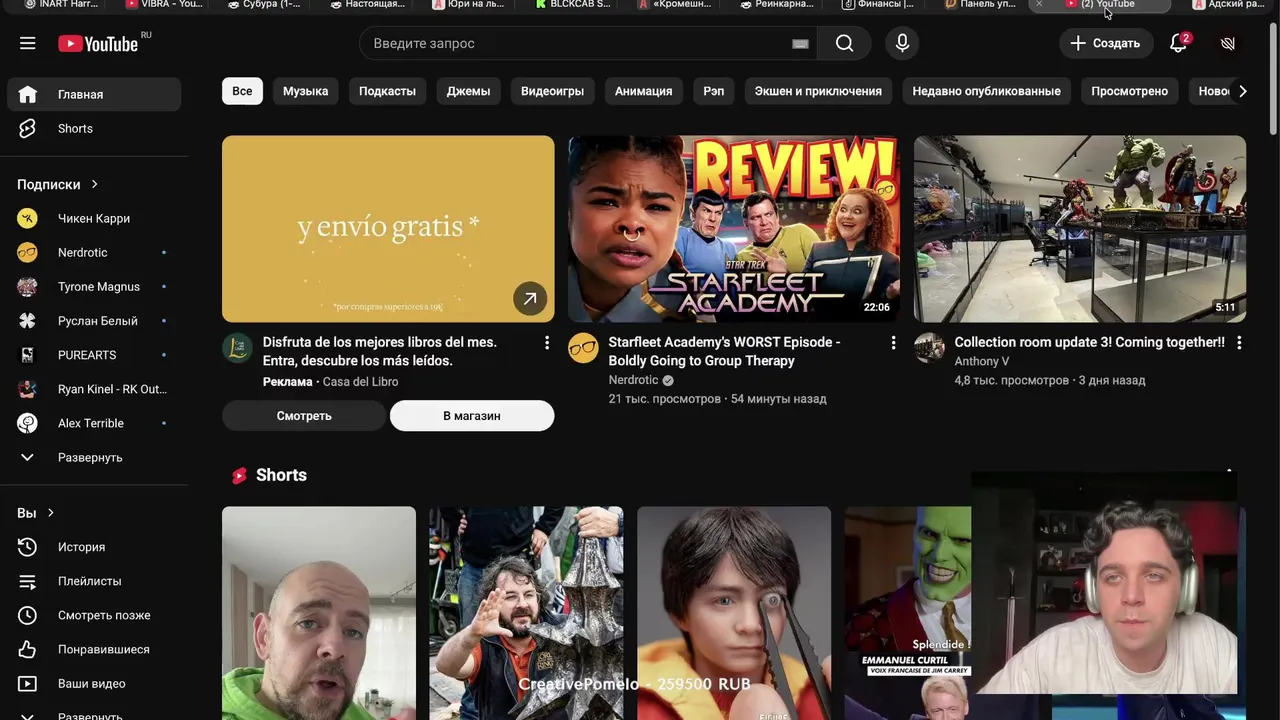Open the Anthony V channel avatar
Screen dimensions: 1280x720
(929, 348)
